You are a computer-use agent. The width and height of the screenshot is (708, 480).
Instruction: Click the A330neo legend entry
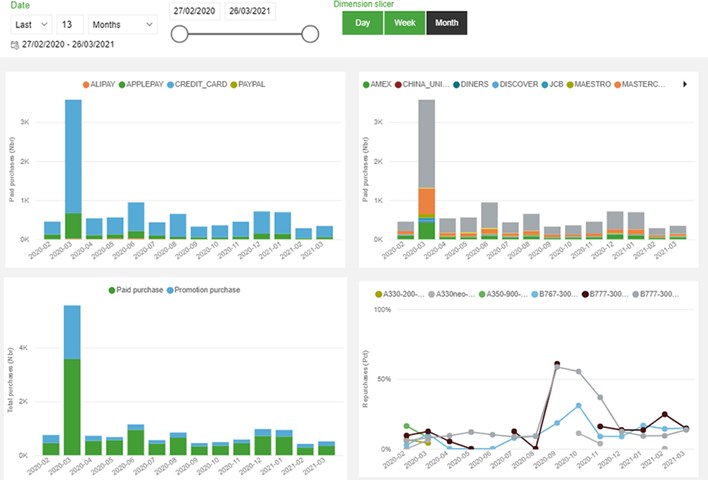click(x=452, y=294)
